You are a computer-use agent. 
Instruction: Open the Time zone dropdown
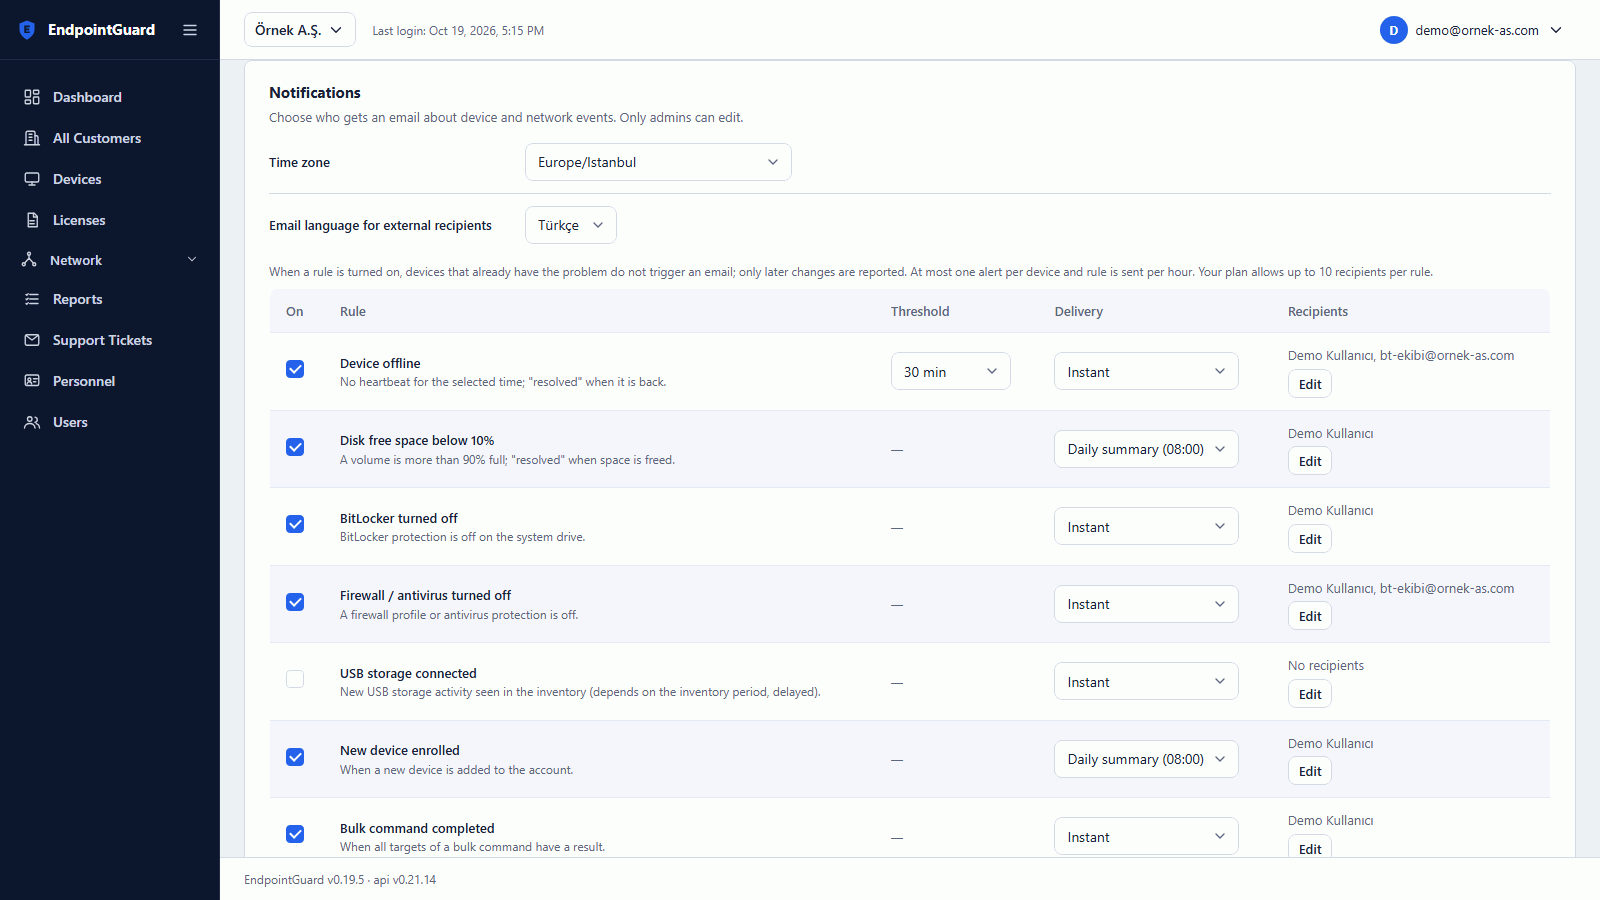(658, 162)
